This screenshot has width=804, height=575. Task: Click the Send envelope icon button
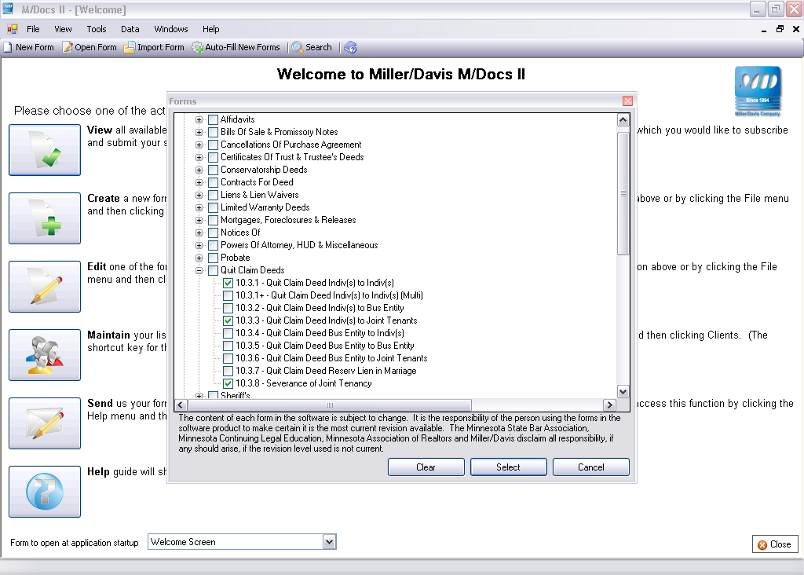tap(45, 423)
